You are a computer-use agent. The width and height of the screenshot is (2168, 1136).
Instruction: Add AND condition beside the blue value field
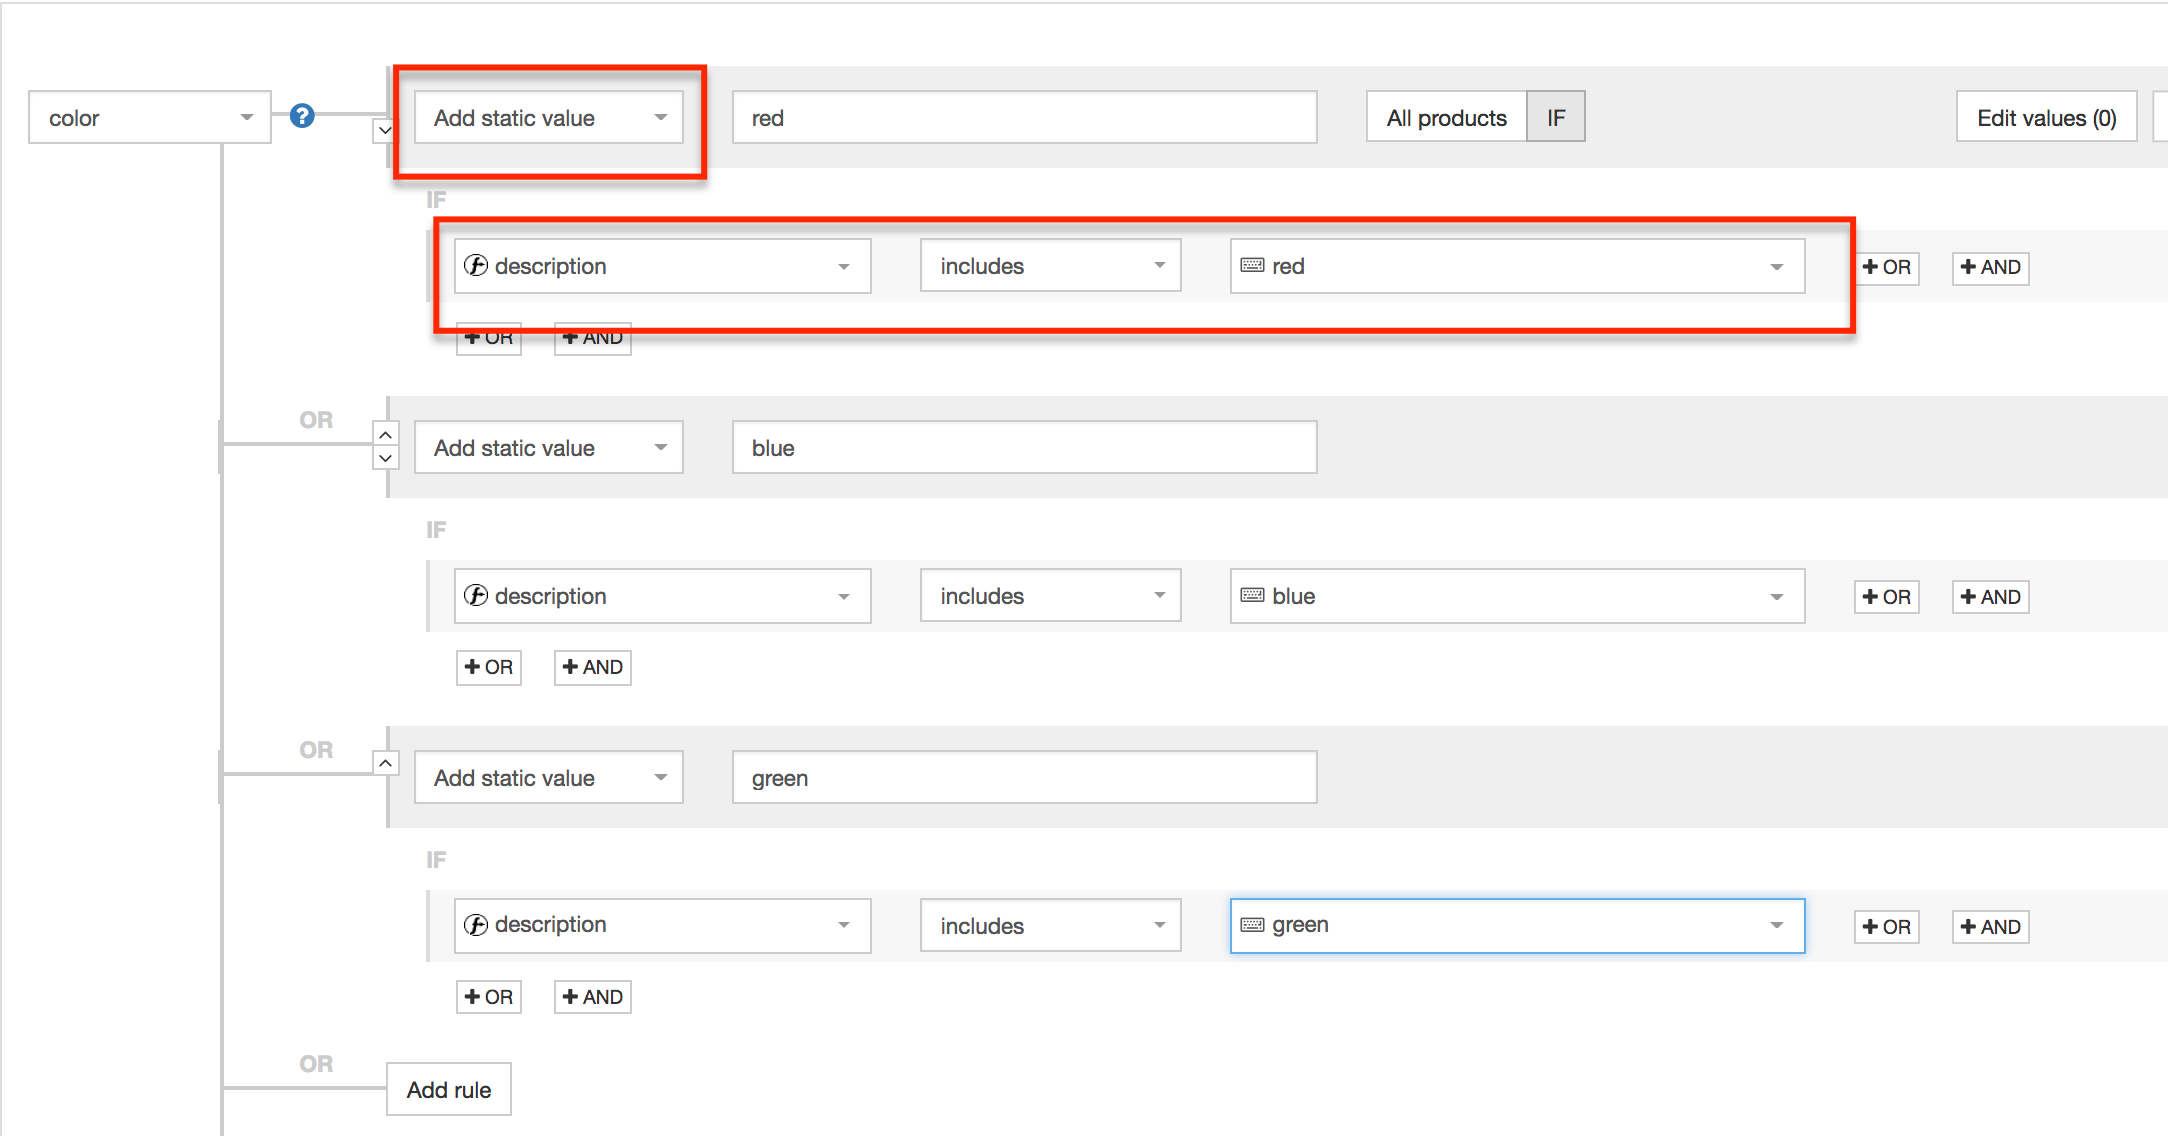coord(1990,597)
